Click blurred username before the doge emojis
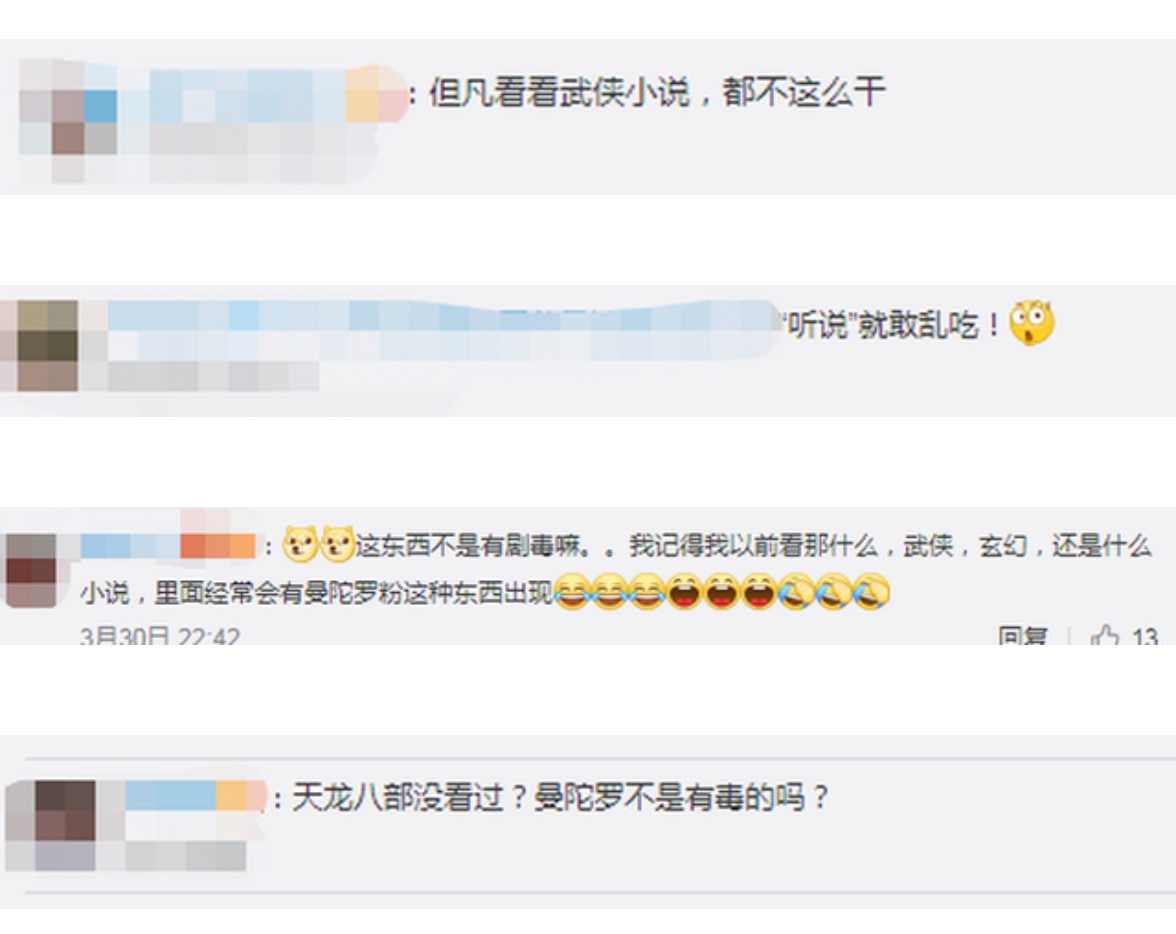Viewport: 1176px width, 934px height. tap(168, 545)
